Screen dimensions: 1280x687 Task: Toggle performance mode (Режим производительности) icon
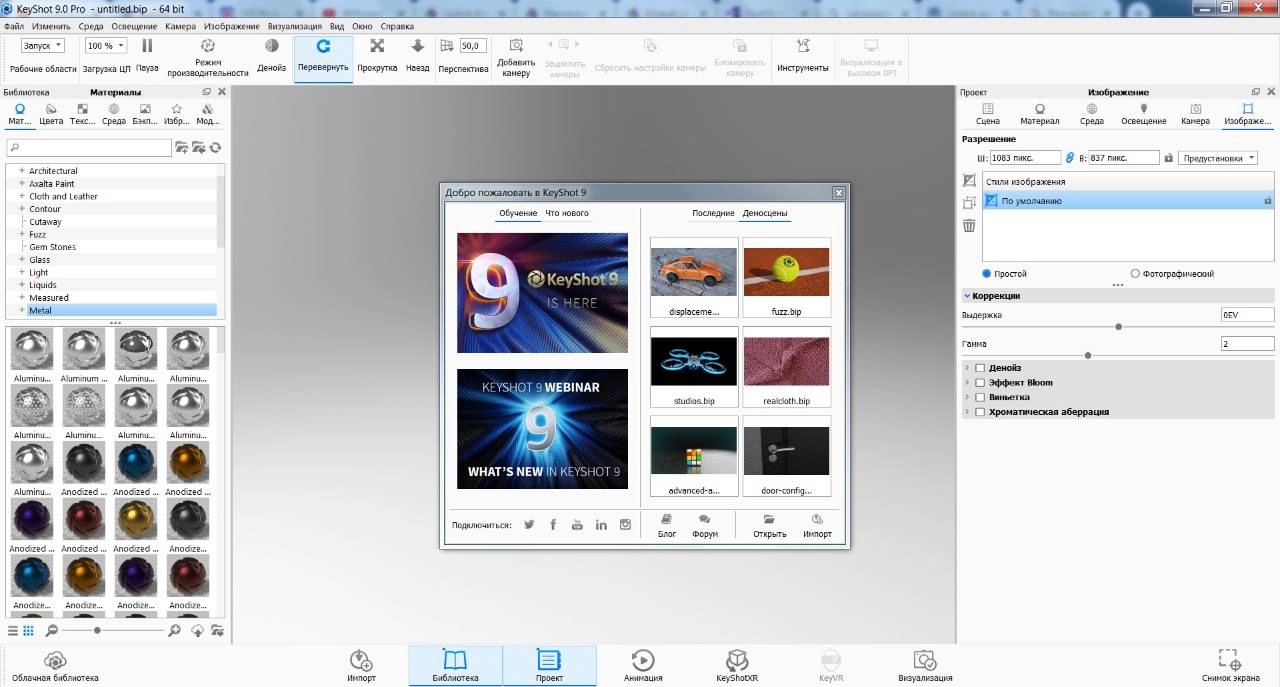[208, 46]
